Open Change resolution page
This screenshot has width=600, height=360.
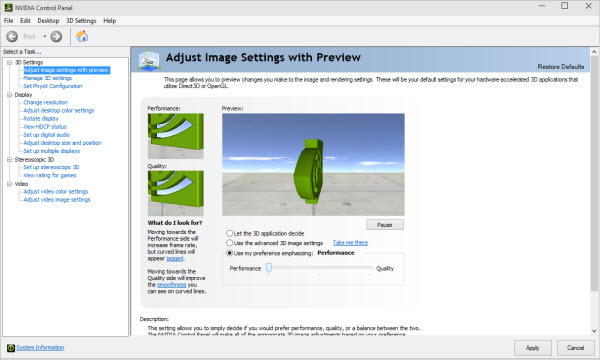tap(46, 103)
